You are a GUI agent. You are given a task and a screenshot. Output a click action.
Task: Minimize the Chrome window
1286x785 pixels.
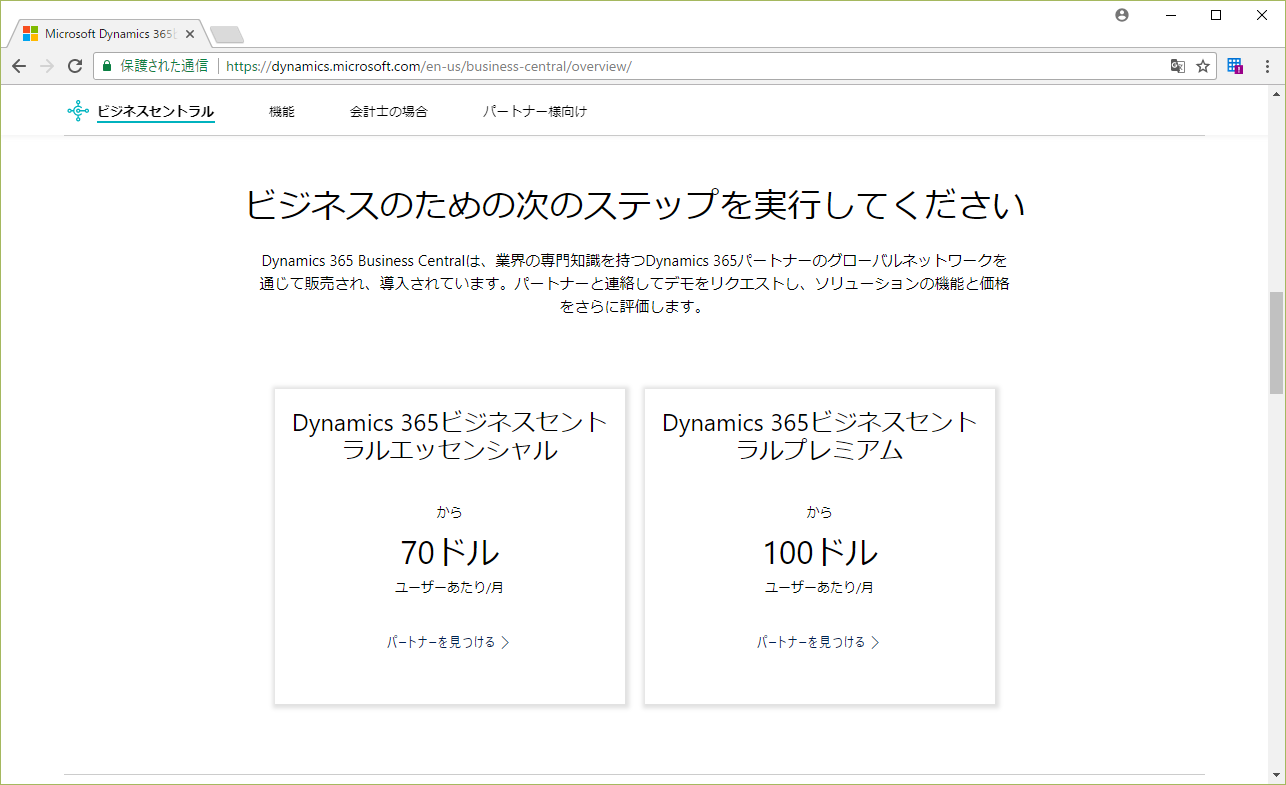coord(1170,15)
